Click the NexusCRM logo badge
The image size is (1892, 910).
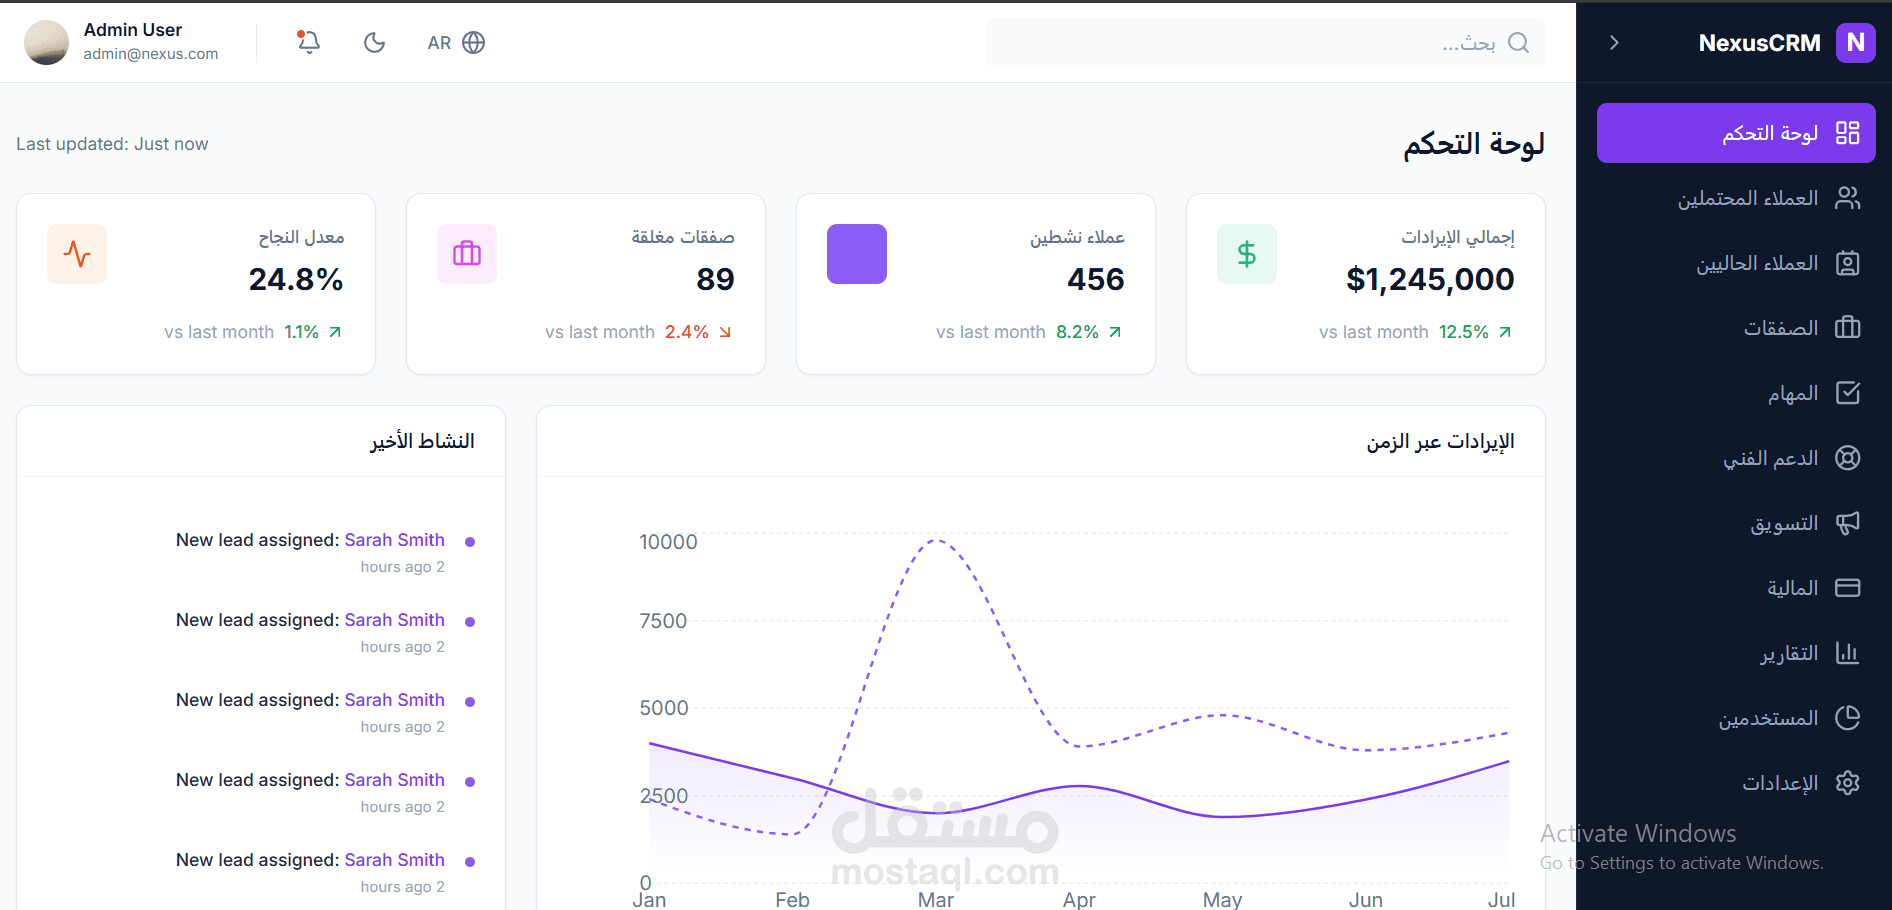click(1855, 42)
